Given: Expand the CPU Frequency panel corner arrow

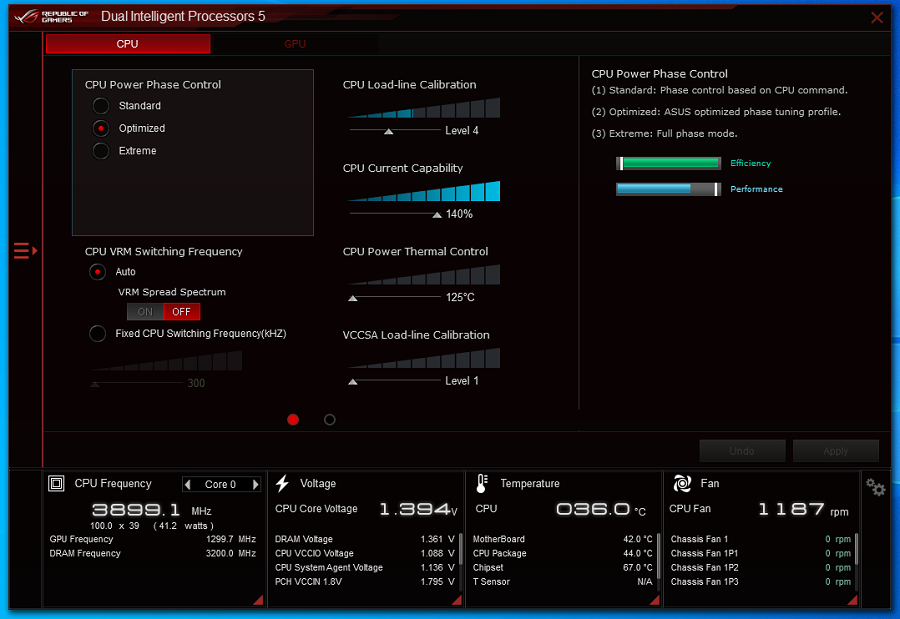Looking at the screenshot, I should pyautogui.click(x=258, y=600).
